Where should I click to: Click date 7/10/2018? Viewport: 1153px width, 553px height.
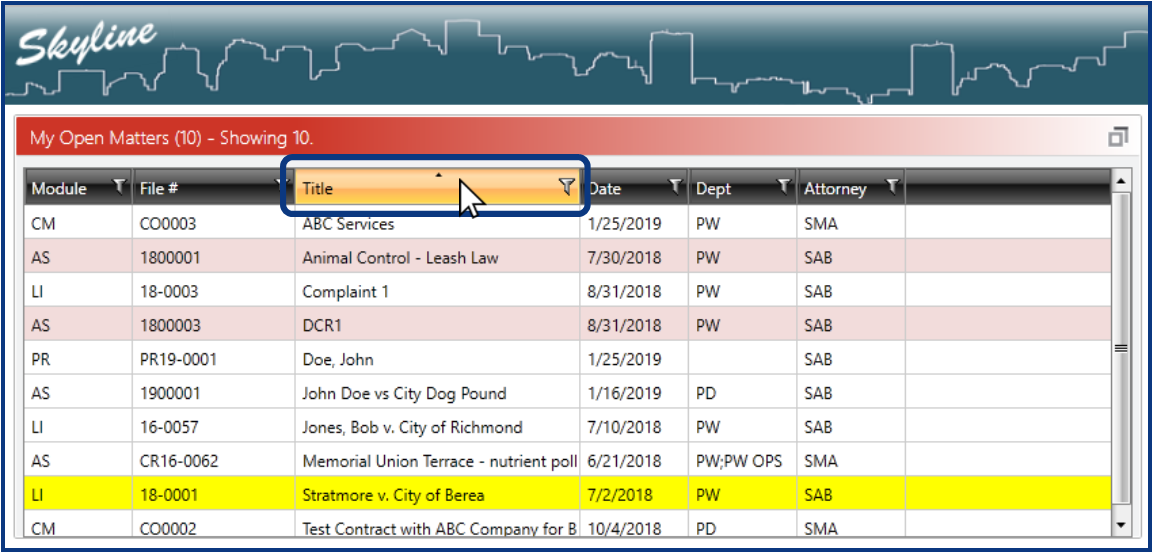click(x=624, y=427)
